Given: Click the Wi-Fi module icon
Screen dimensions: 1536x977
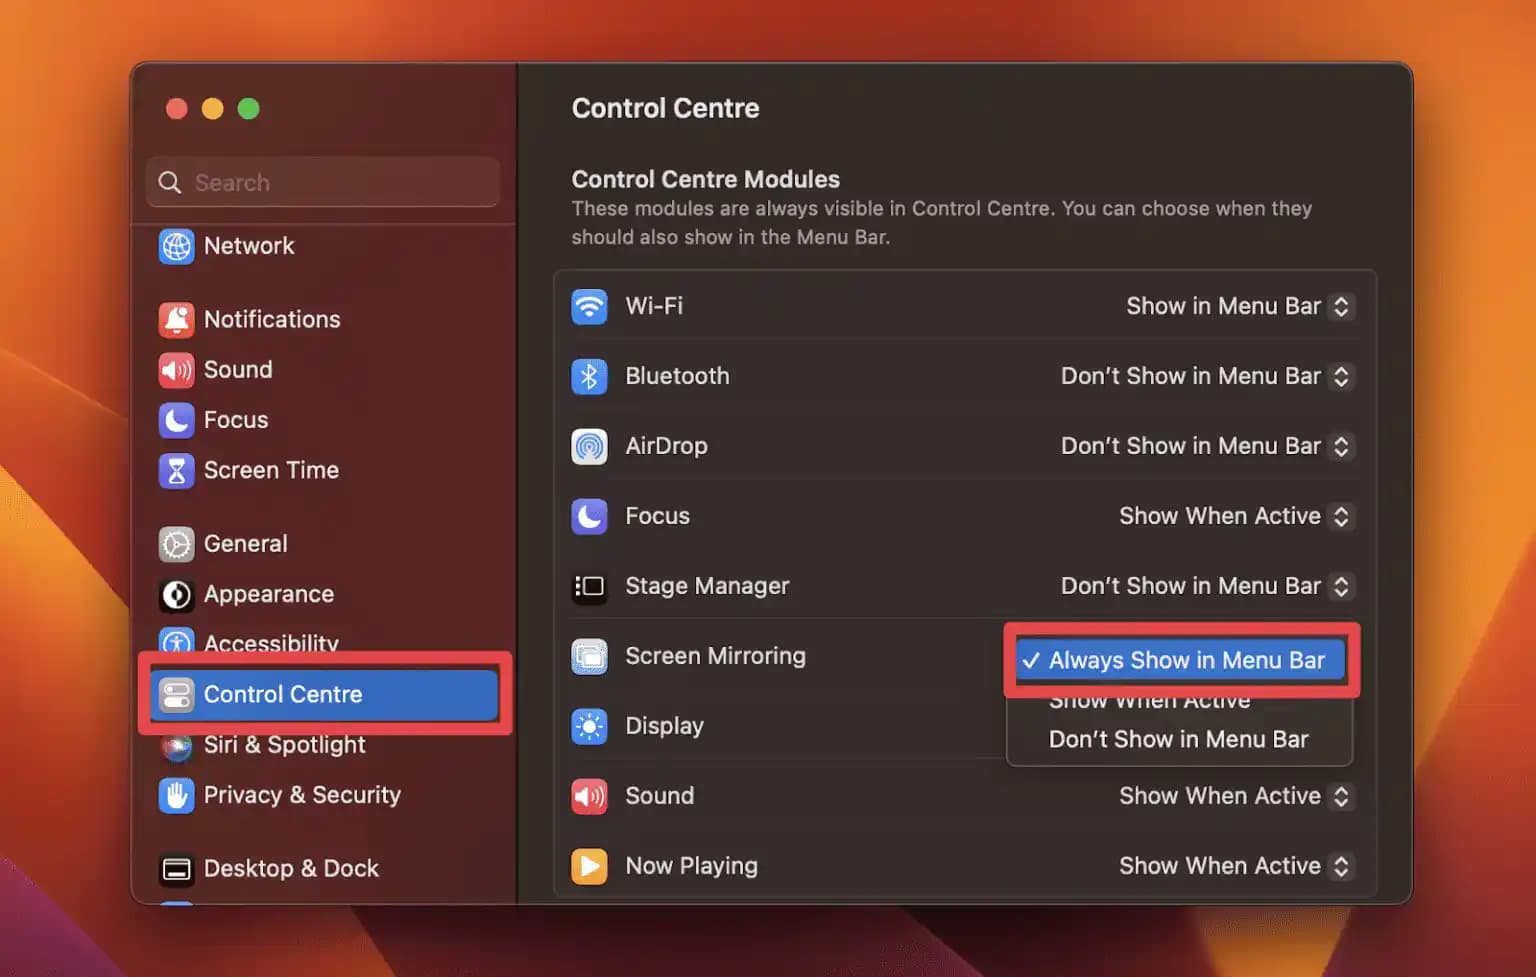Looking at the screenshot, I should 590,307.
